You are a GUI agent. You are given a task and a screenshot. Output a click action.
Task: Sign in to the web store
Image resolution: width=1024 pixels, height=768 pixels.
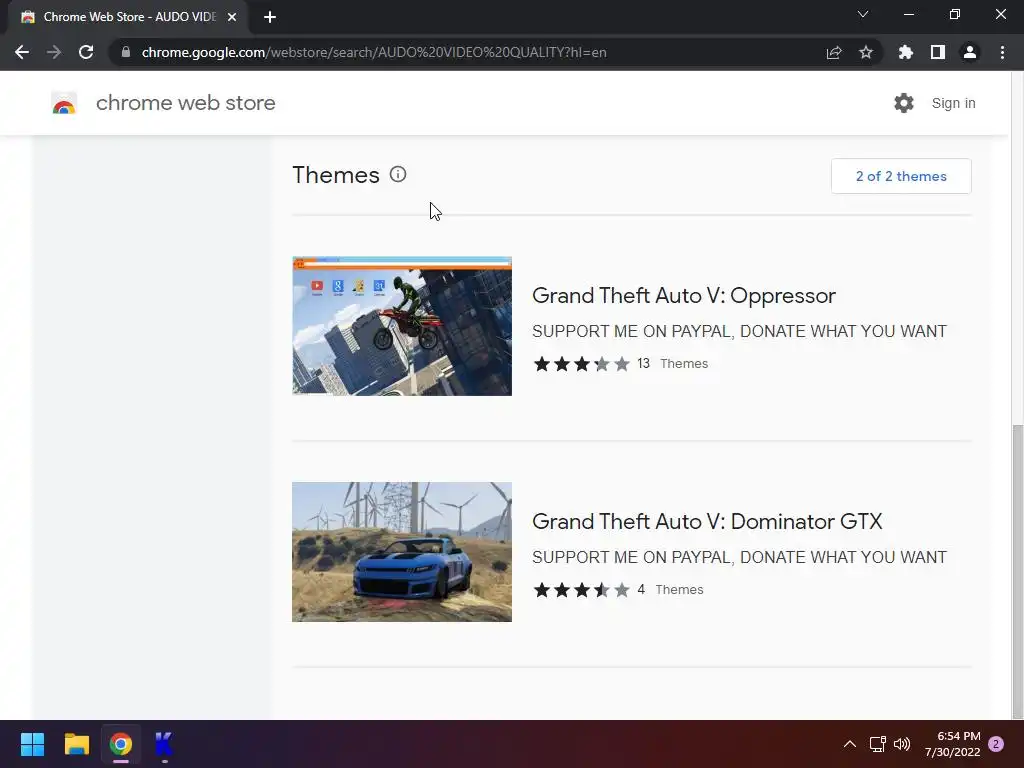coord(953,103)
